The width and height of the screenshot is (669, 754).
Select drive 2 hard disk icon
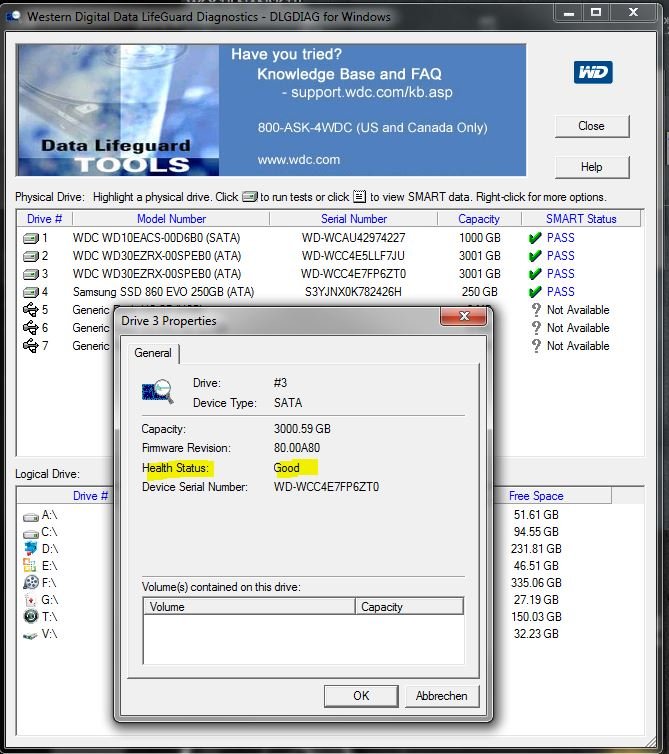click(x=31, y=256)
